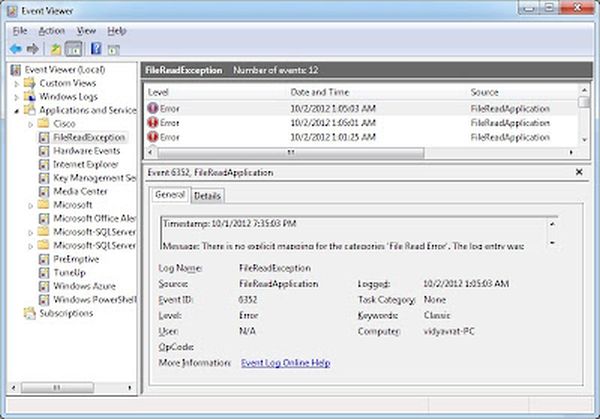Click the Media Center log icon
Image resolution: width=600 pixels, height=419 pixels.
click(44, 191)
